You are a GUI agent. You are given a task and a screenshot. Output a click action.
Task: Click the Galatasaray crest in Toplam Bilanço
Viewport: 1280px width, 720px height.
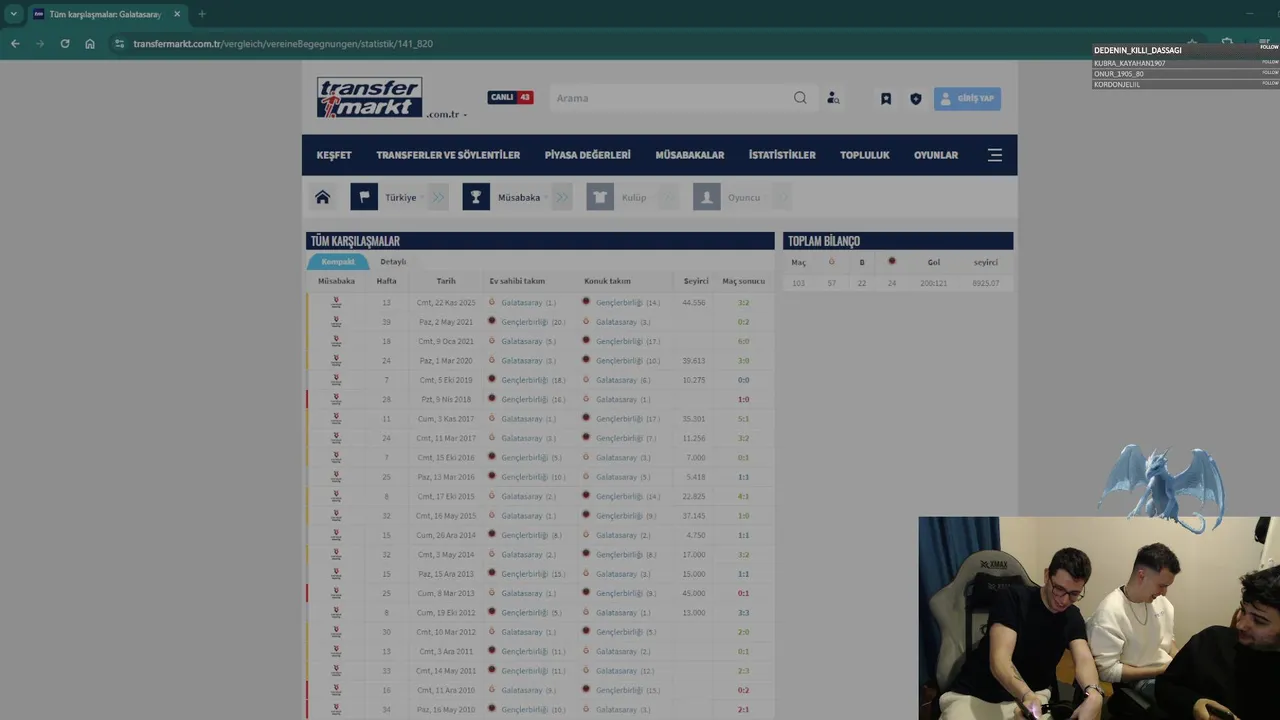pos(831,262)
